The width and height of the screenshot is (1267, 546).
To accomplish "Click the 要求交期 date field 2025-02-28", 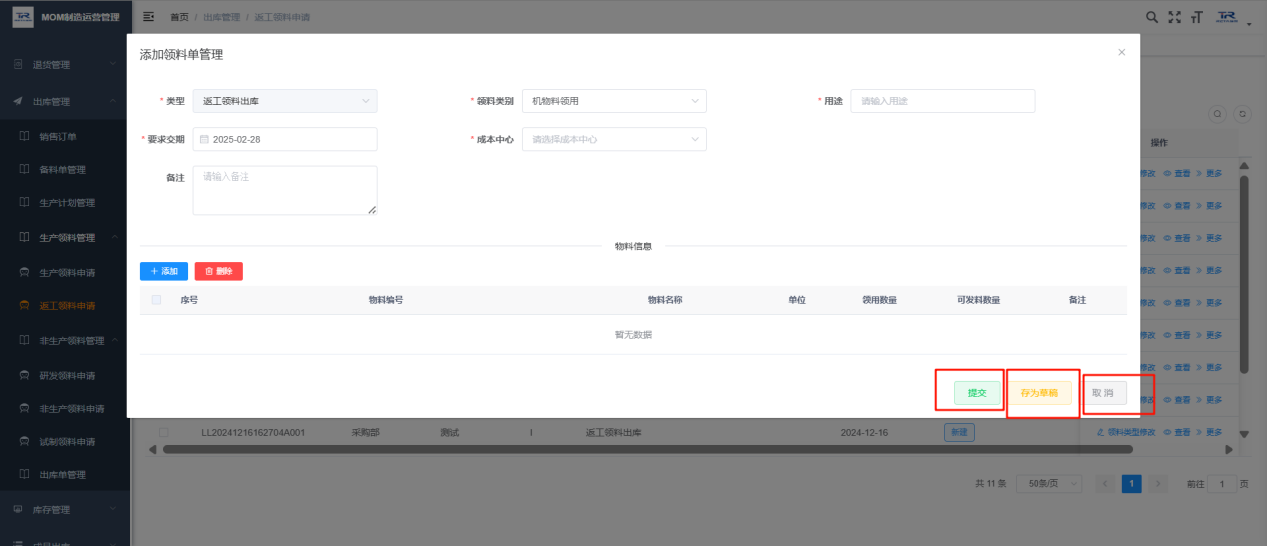I will [285, 139].
